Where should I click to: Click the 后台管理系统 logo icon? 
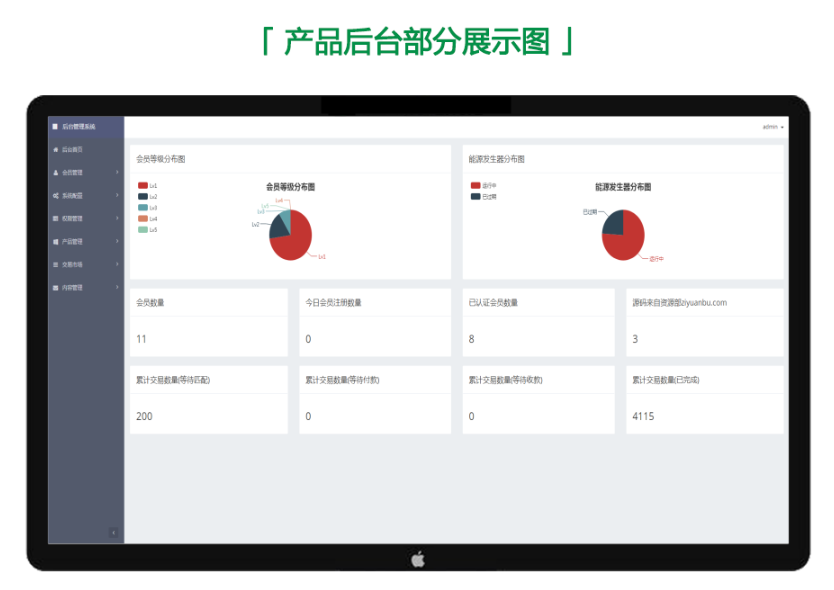coord(55,127)
